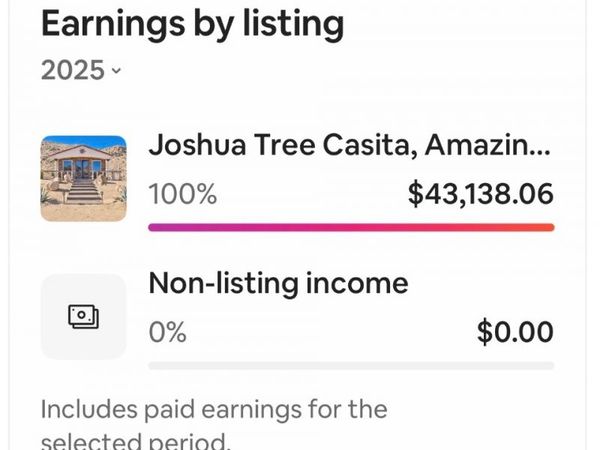
Task: Select the Non-listing income title
Action: [278, 283]
